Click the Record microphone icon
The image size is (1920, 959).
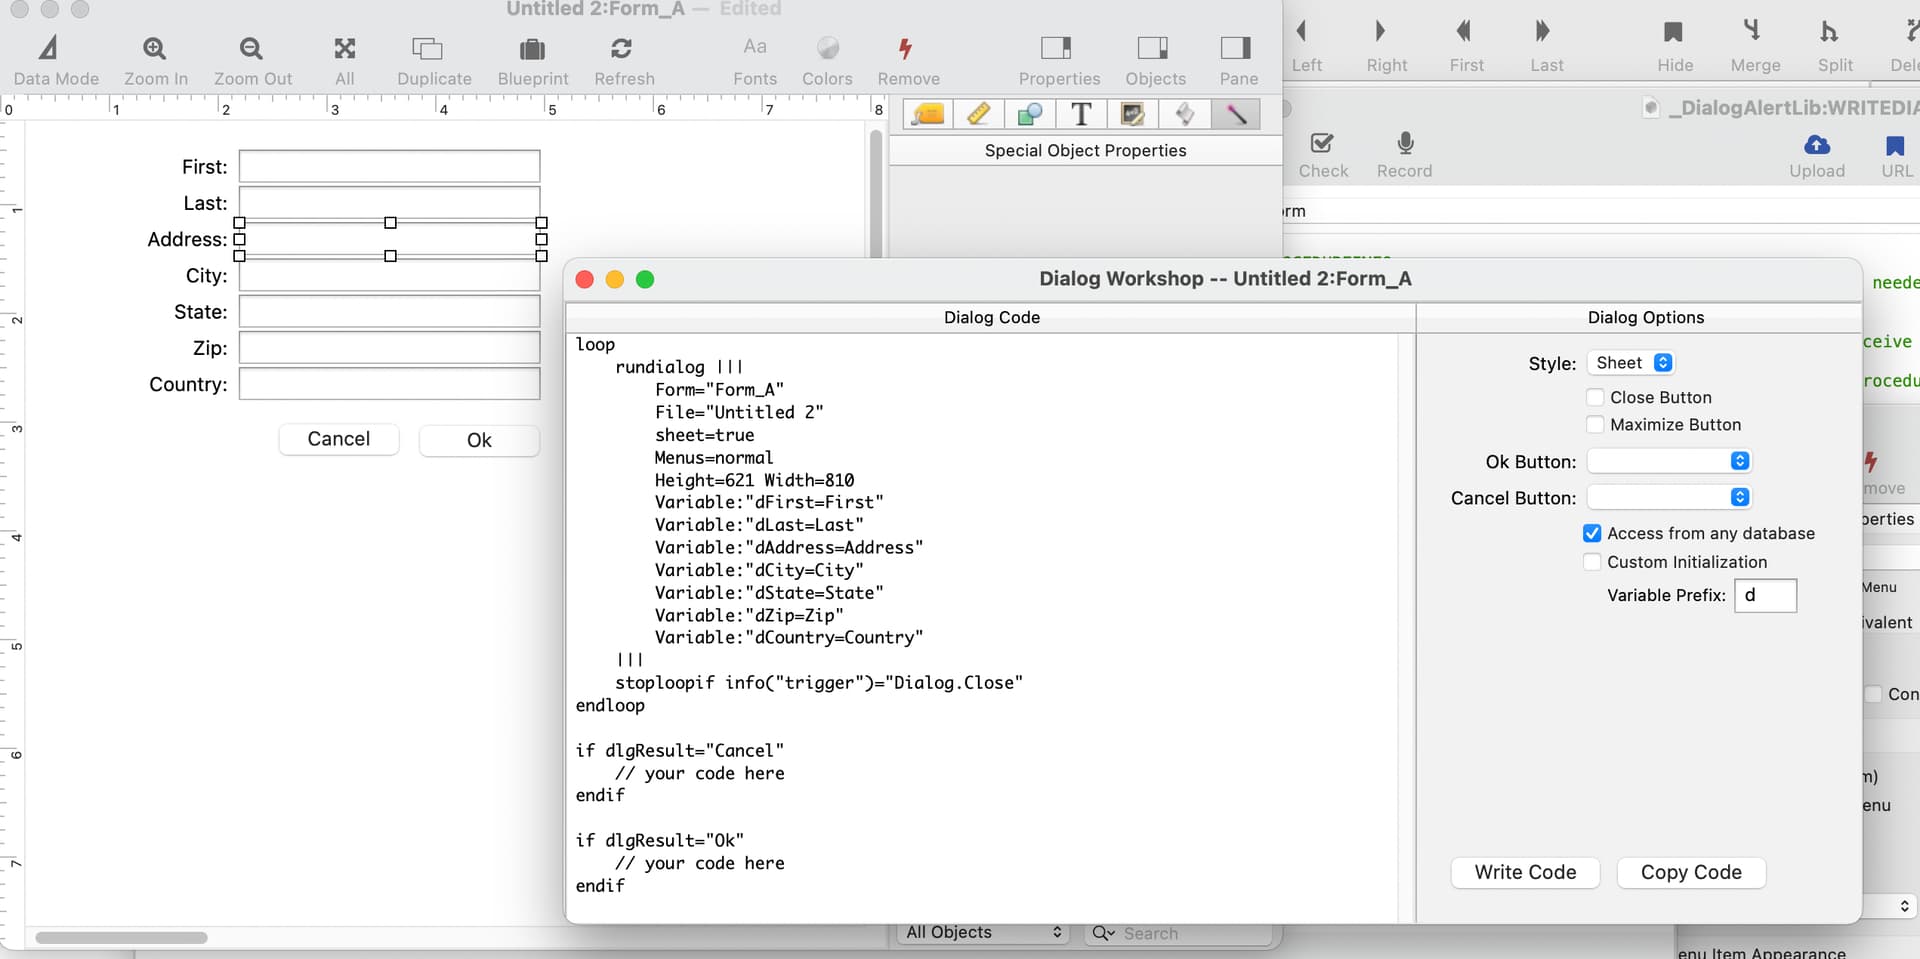pos(1405,144)
